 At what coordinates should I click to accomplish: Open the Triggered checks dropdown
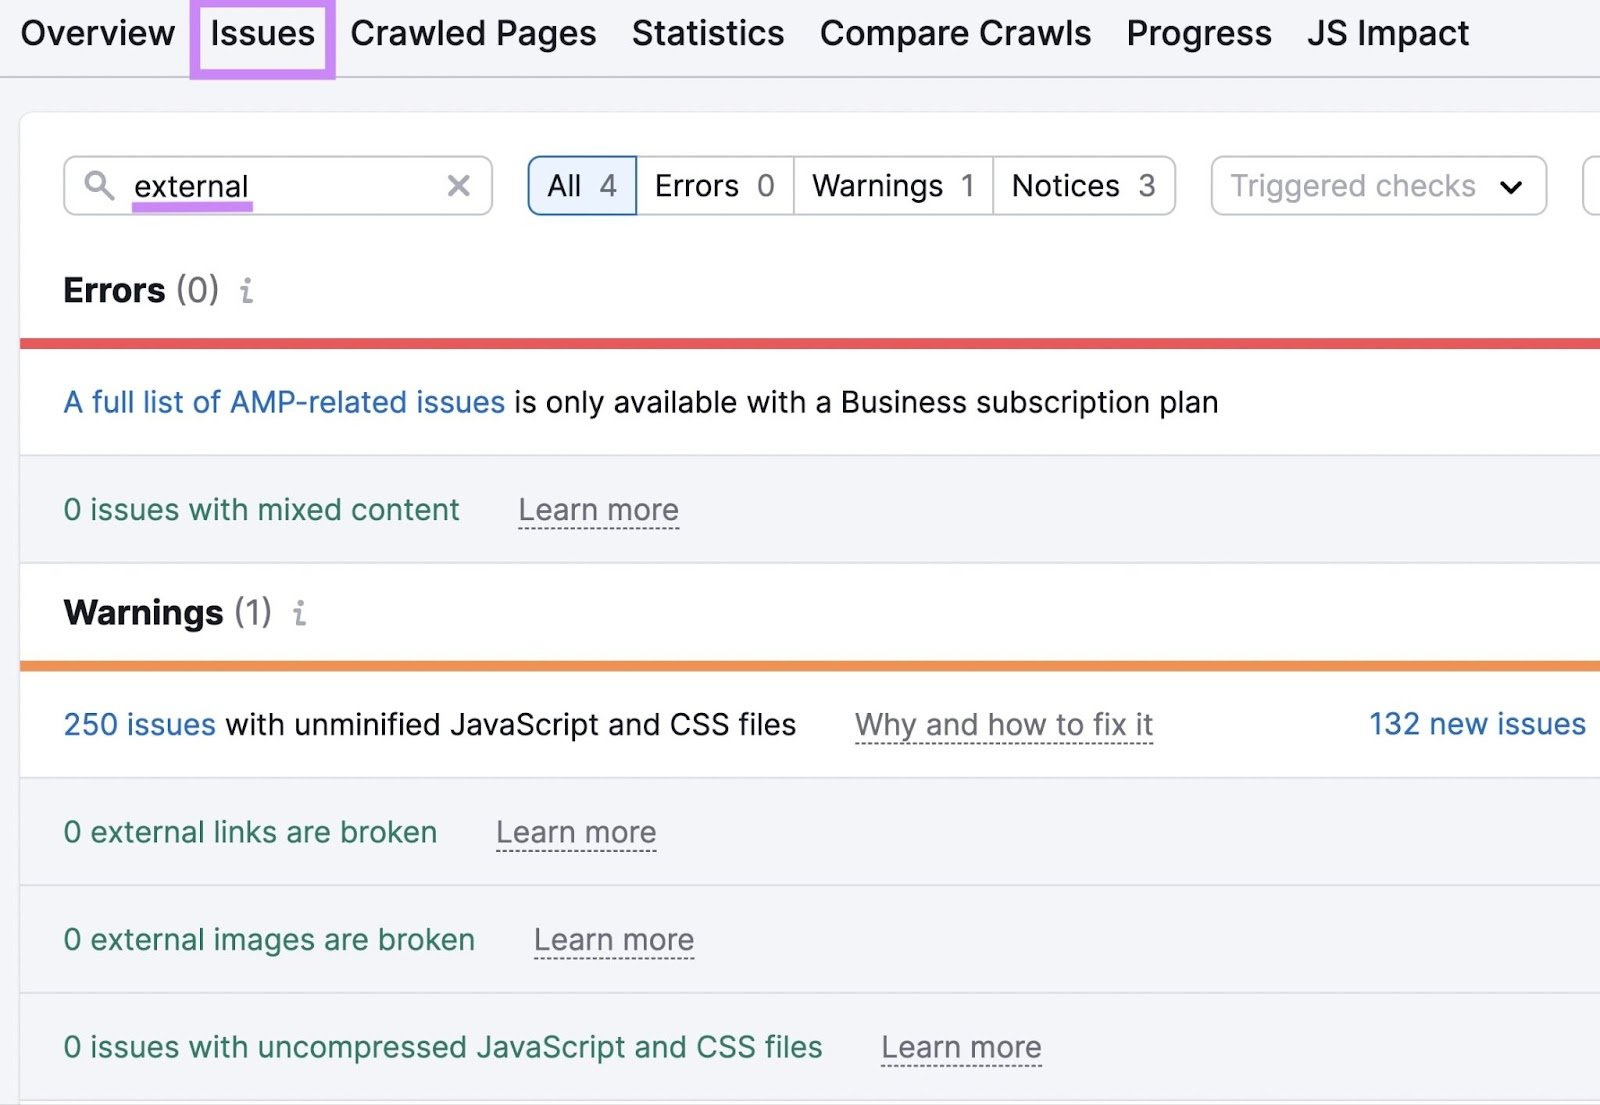tap(1377, 186)
